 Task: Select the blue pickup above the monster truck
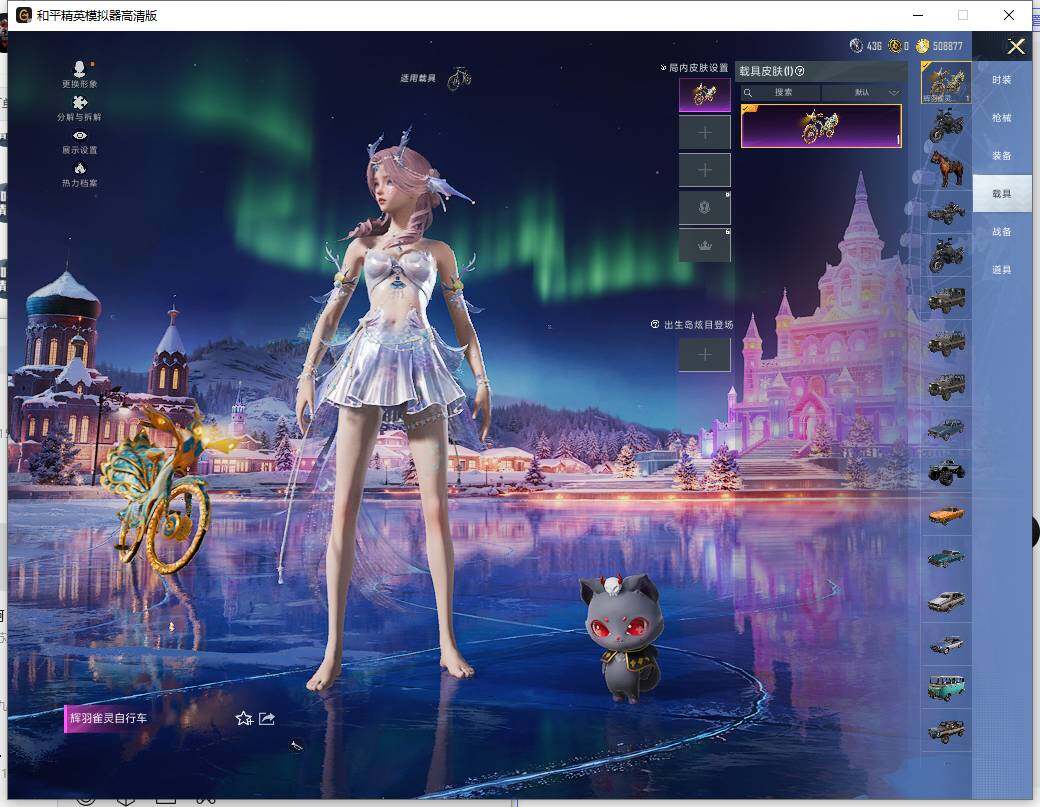point(946,428)
